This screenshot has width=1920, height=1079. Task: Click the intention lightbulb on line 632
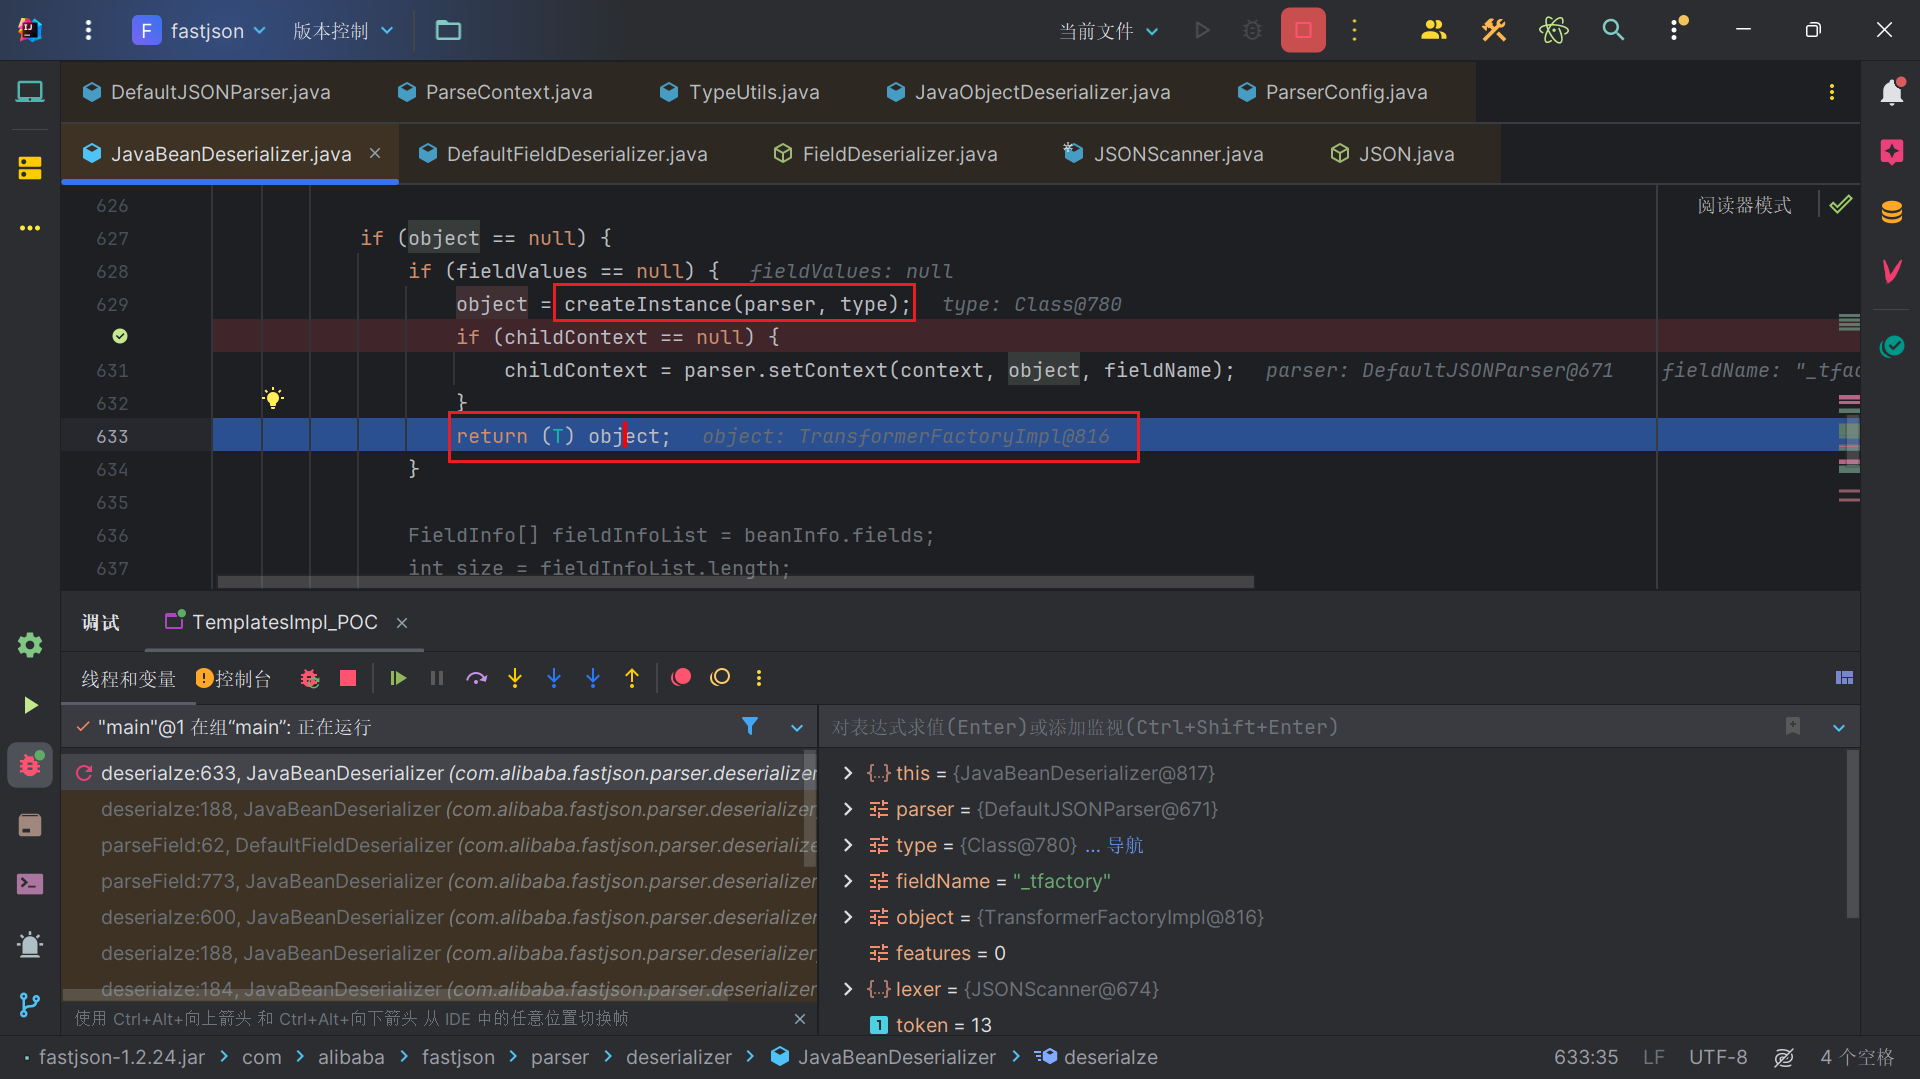pyautogui.click(x=273, y=398)
